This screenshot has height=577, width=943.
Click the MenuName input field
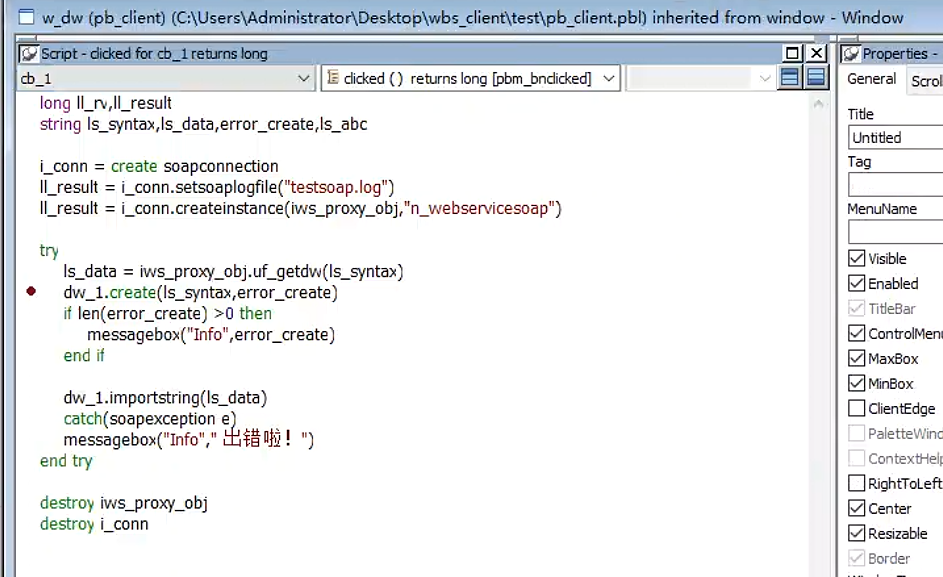pyautogui.click(x=895, y=232)
